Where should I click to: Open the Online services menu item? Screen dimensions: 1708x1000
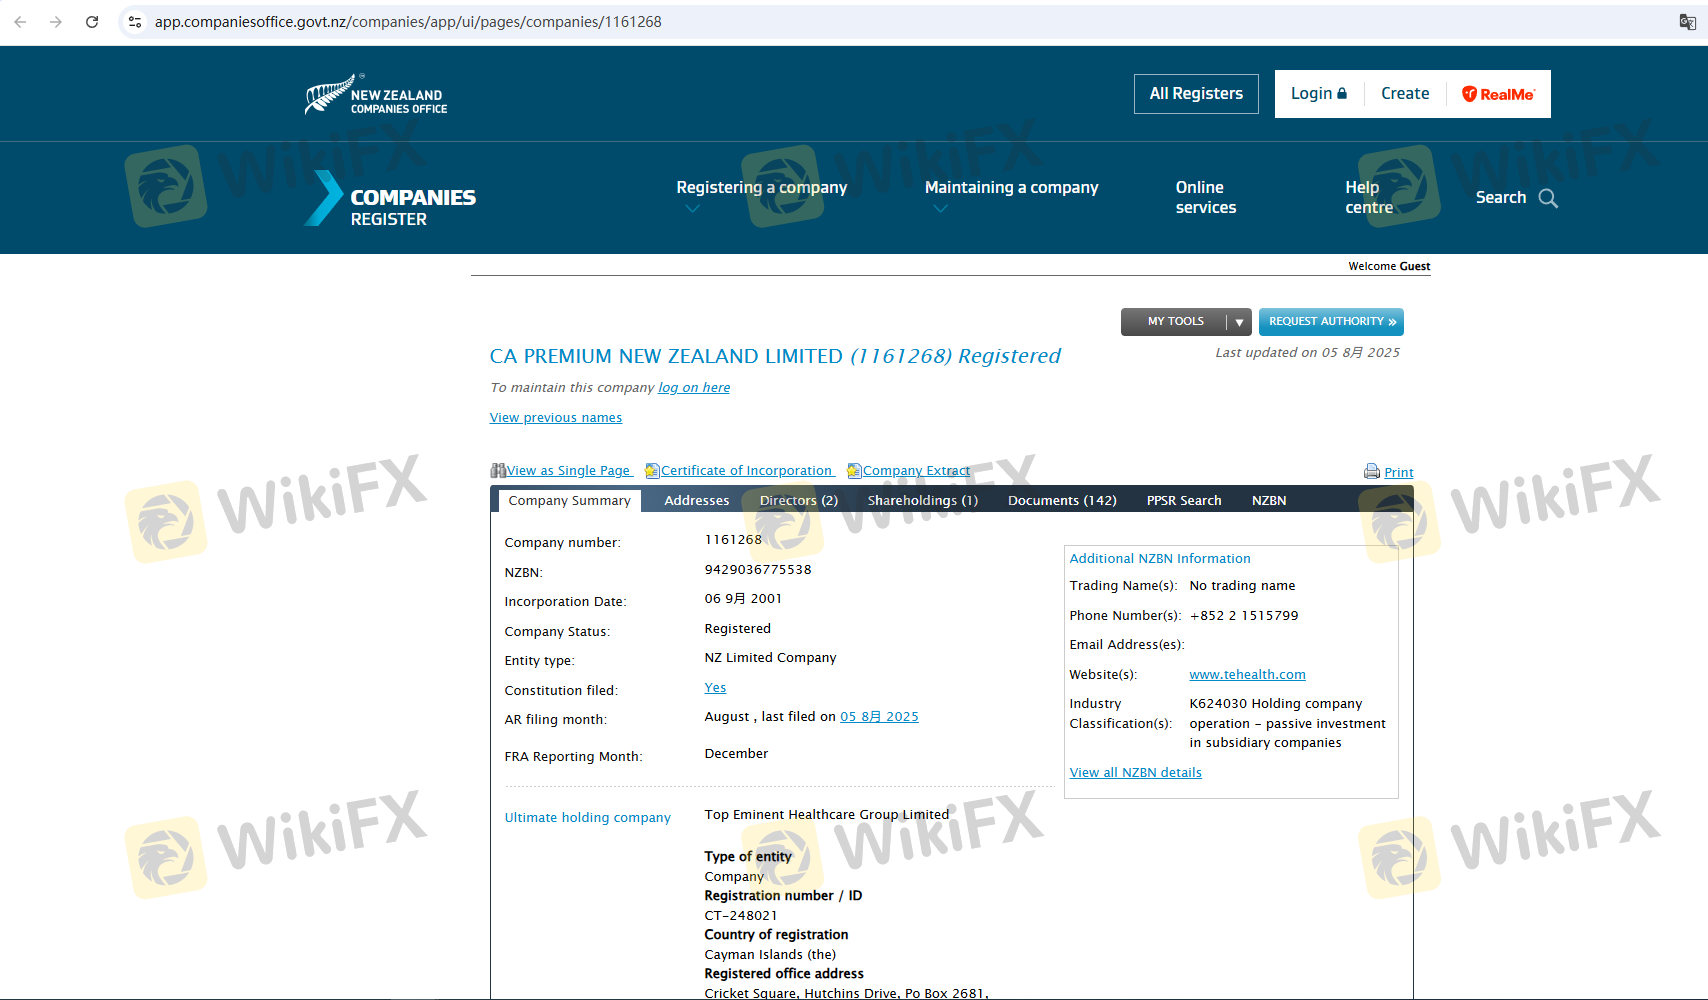1206,198
